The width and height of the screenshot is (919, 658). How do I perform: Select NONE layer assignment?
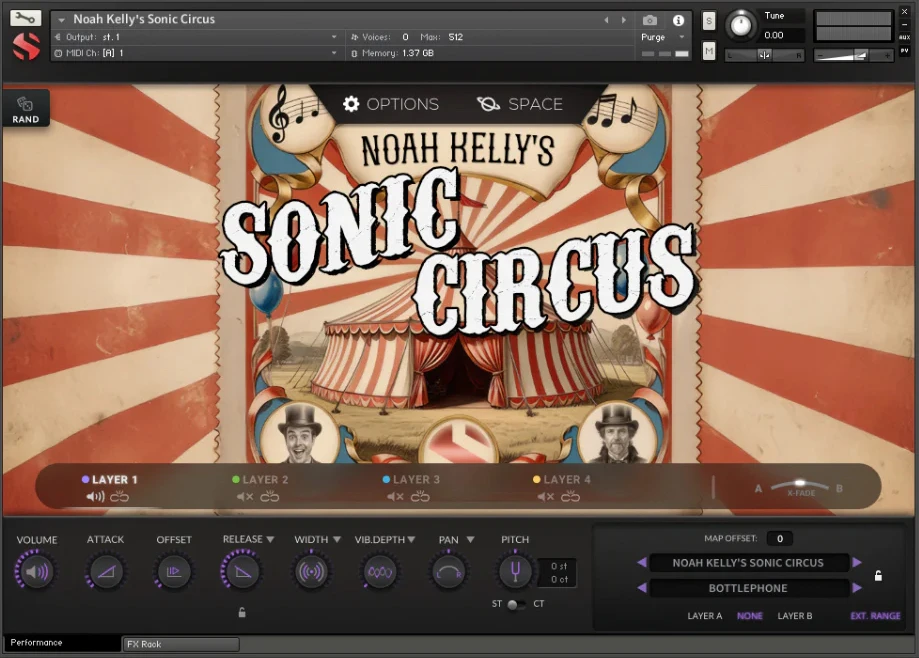tap(750, 616)
